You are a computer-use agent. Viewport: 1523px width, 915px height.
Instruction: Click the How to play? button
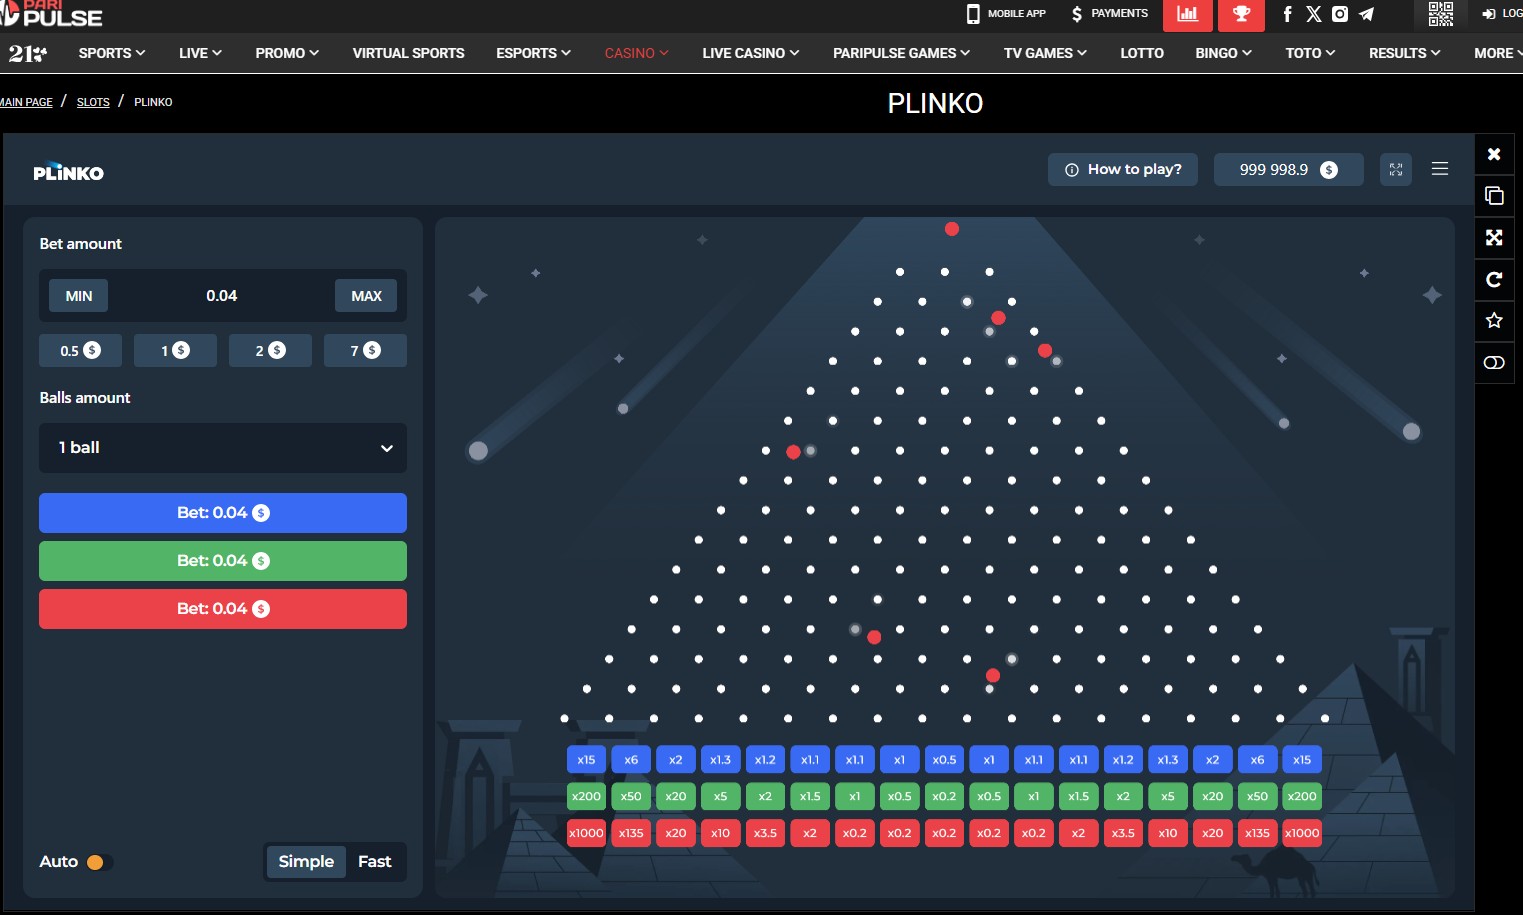pyautogui.click(x=1123, y=170)
